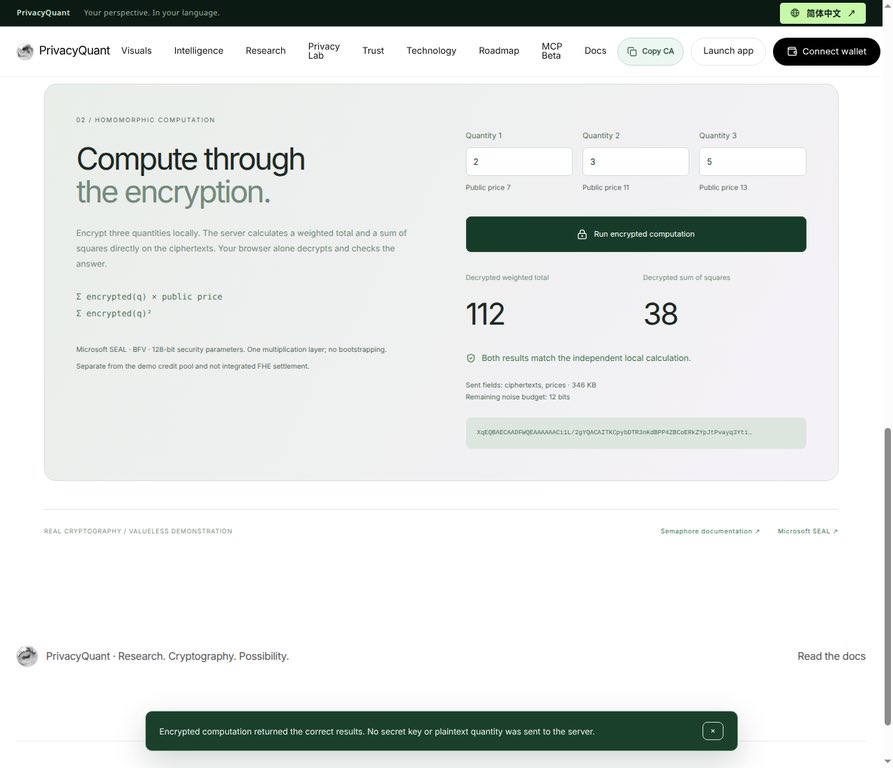
Task: Click 'Public price 11' label
Action: 605,187
